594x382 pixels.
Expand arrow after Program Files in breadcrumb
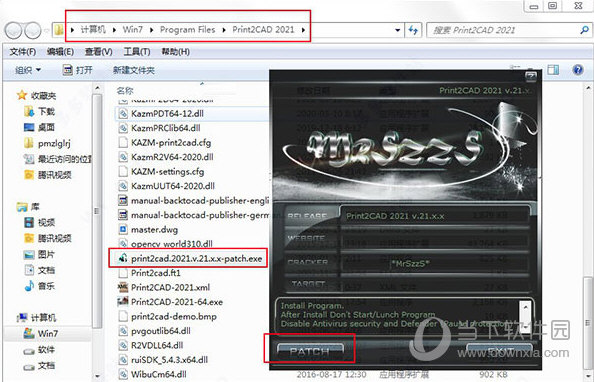(224, 30)
